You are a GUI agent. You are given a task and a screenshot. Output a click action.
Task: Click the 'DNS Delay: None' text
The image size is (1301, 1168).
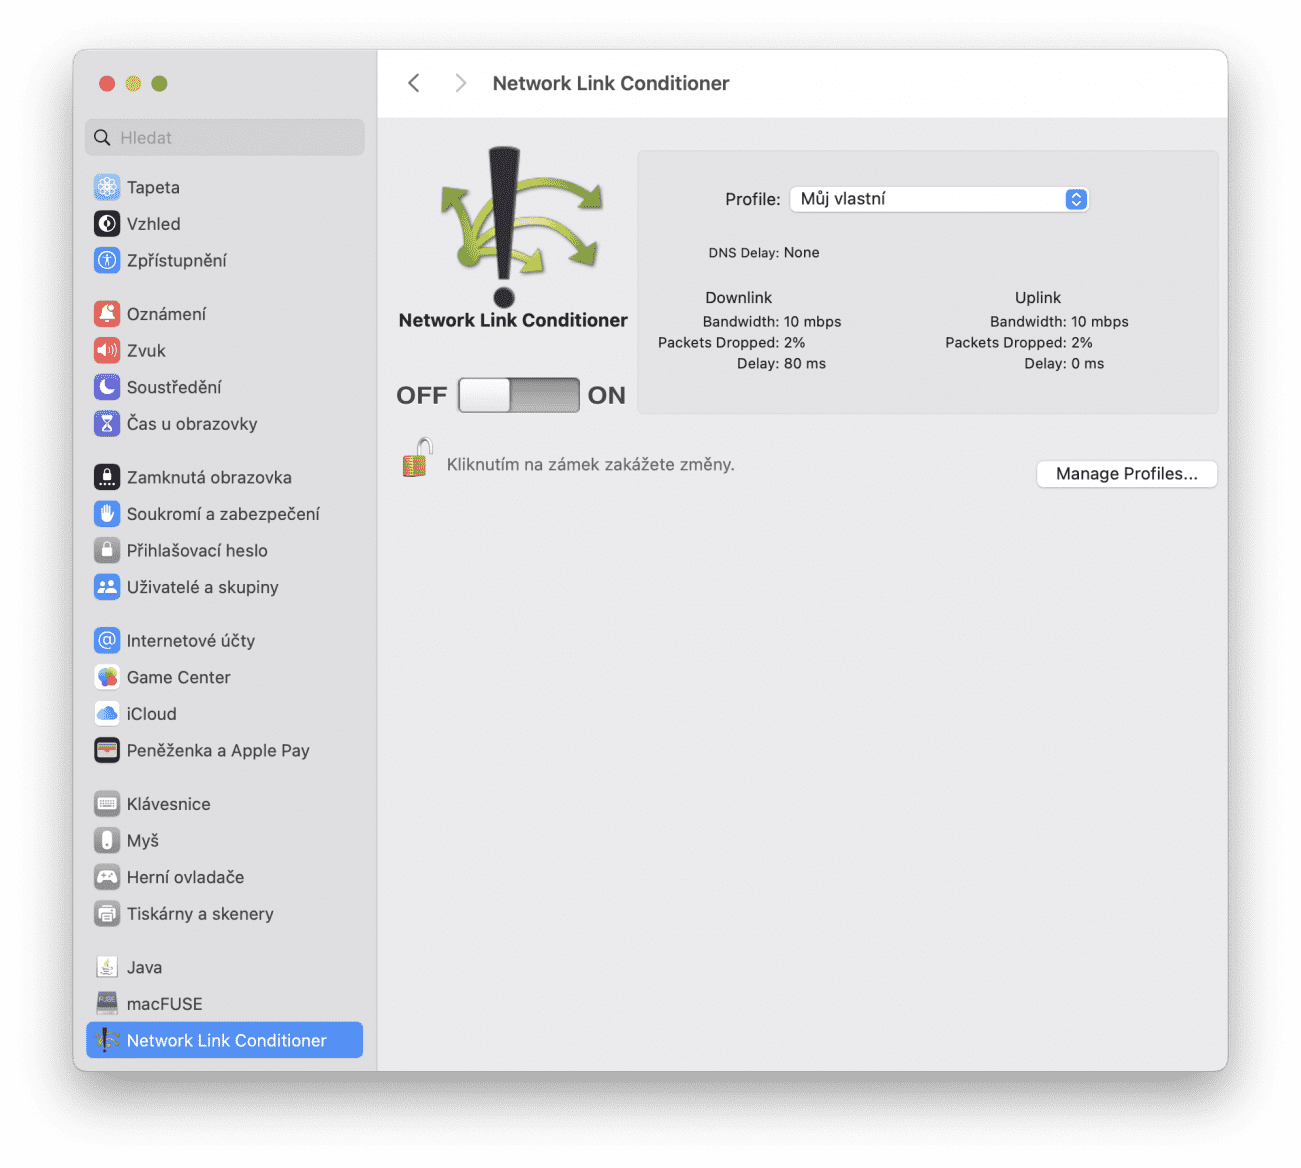click(x=764, y=253)
